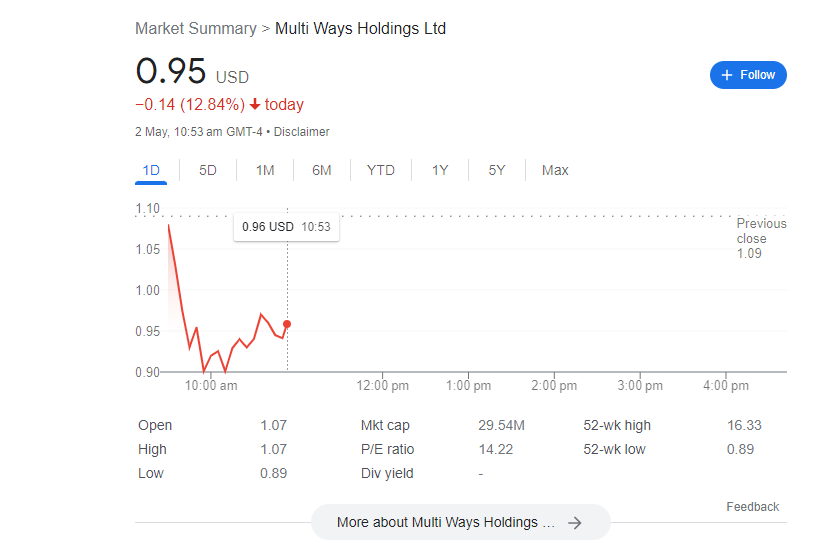
Task: Click the red chart marker at 10:53
Action: pyautogui.click(x=287, y=324)
